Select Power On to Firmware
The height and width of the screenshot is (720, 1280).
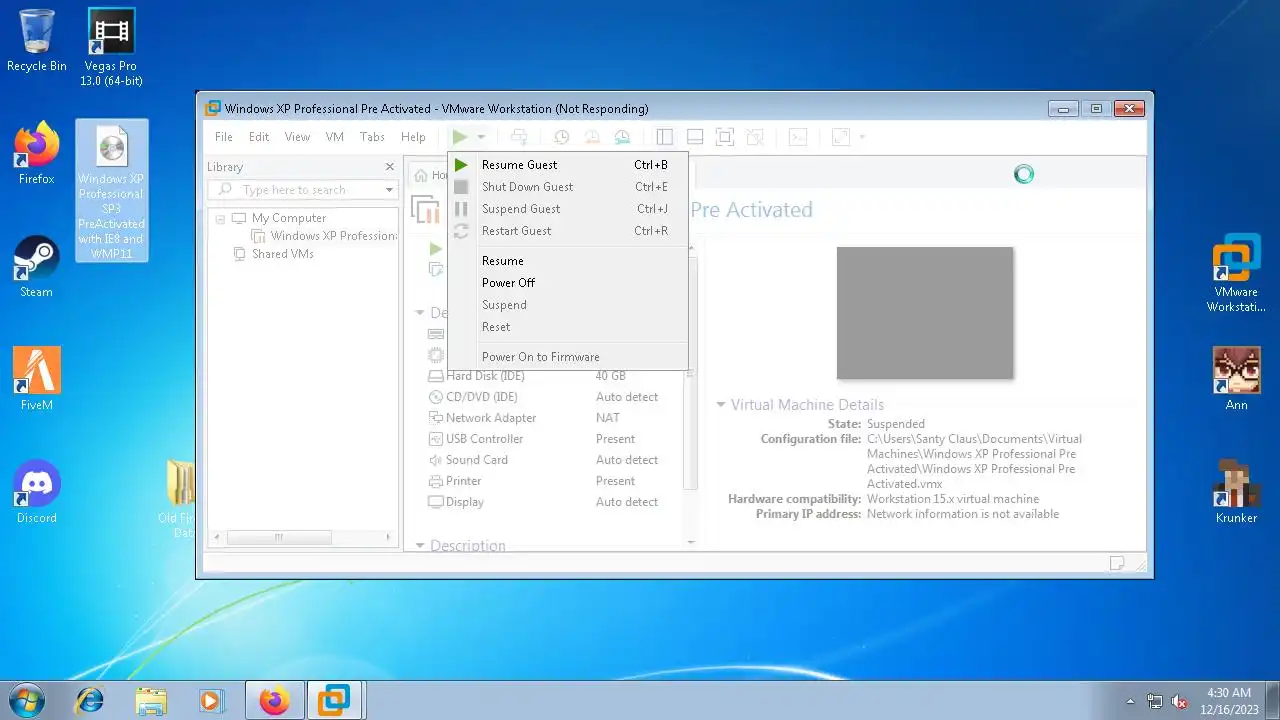click(x=567, y=357)
